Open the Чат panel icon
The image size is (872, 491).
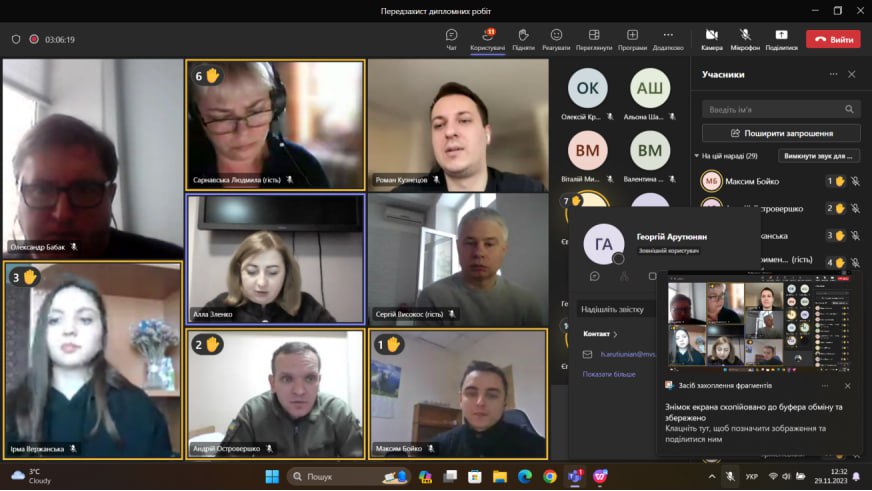pyautogui.click(x=451, y=36)
